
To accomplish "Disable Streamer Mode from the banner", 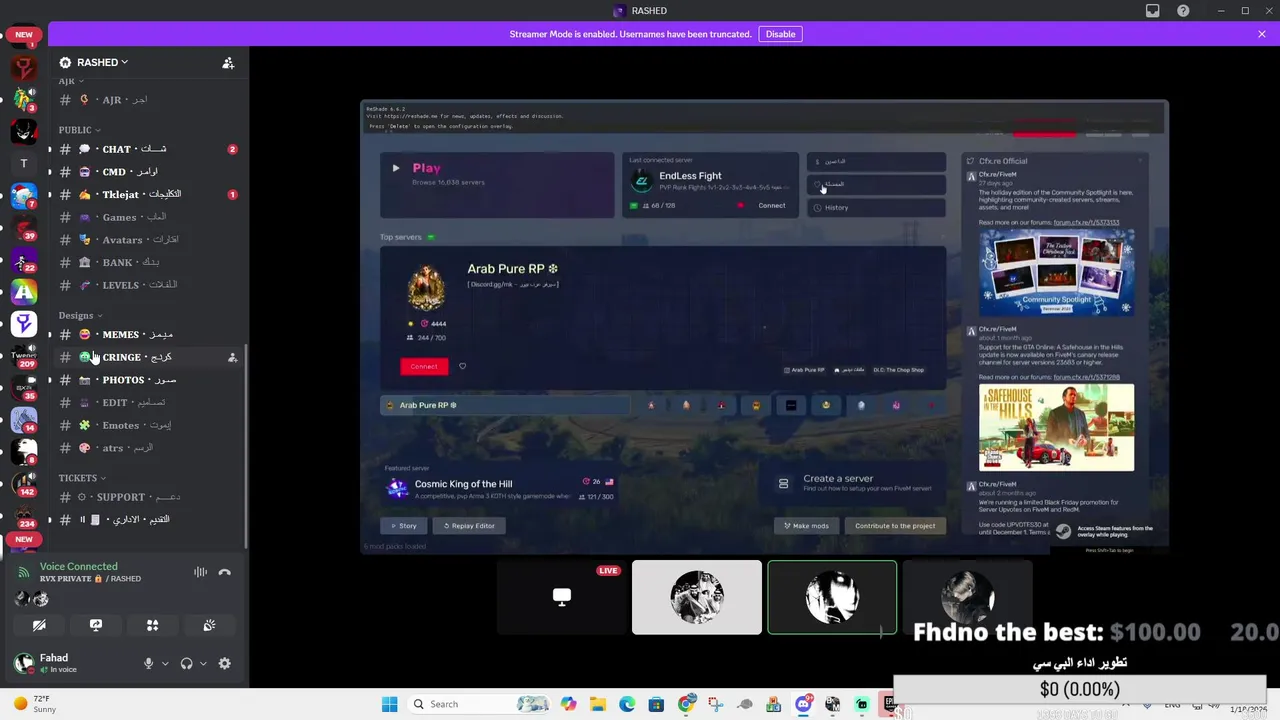I will 780,34.
